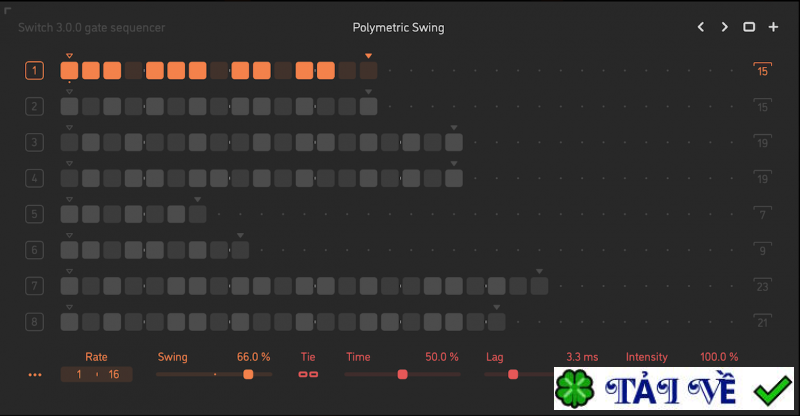800x416 pixels.
Task: Click the plus icon to add preset
Action: (773, 27)
